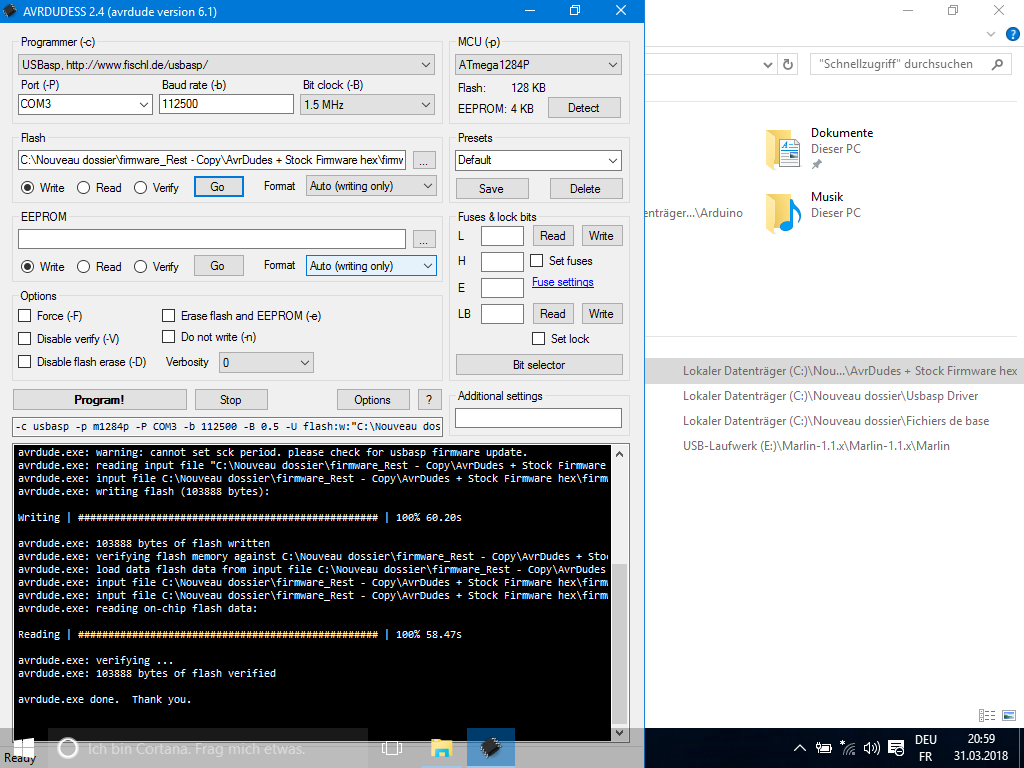
Task: Open the Flash Format dropdown
Action: click(371, 186)
